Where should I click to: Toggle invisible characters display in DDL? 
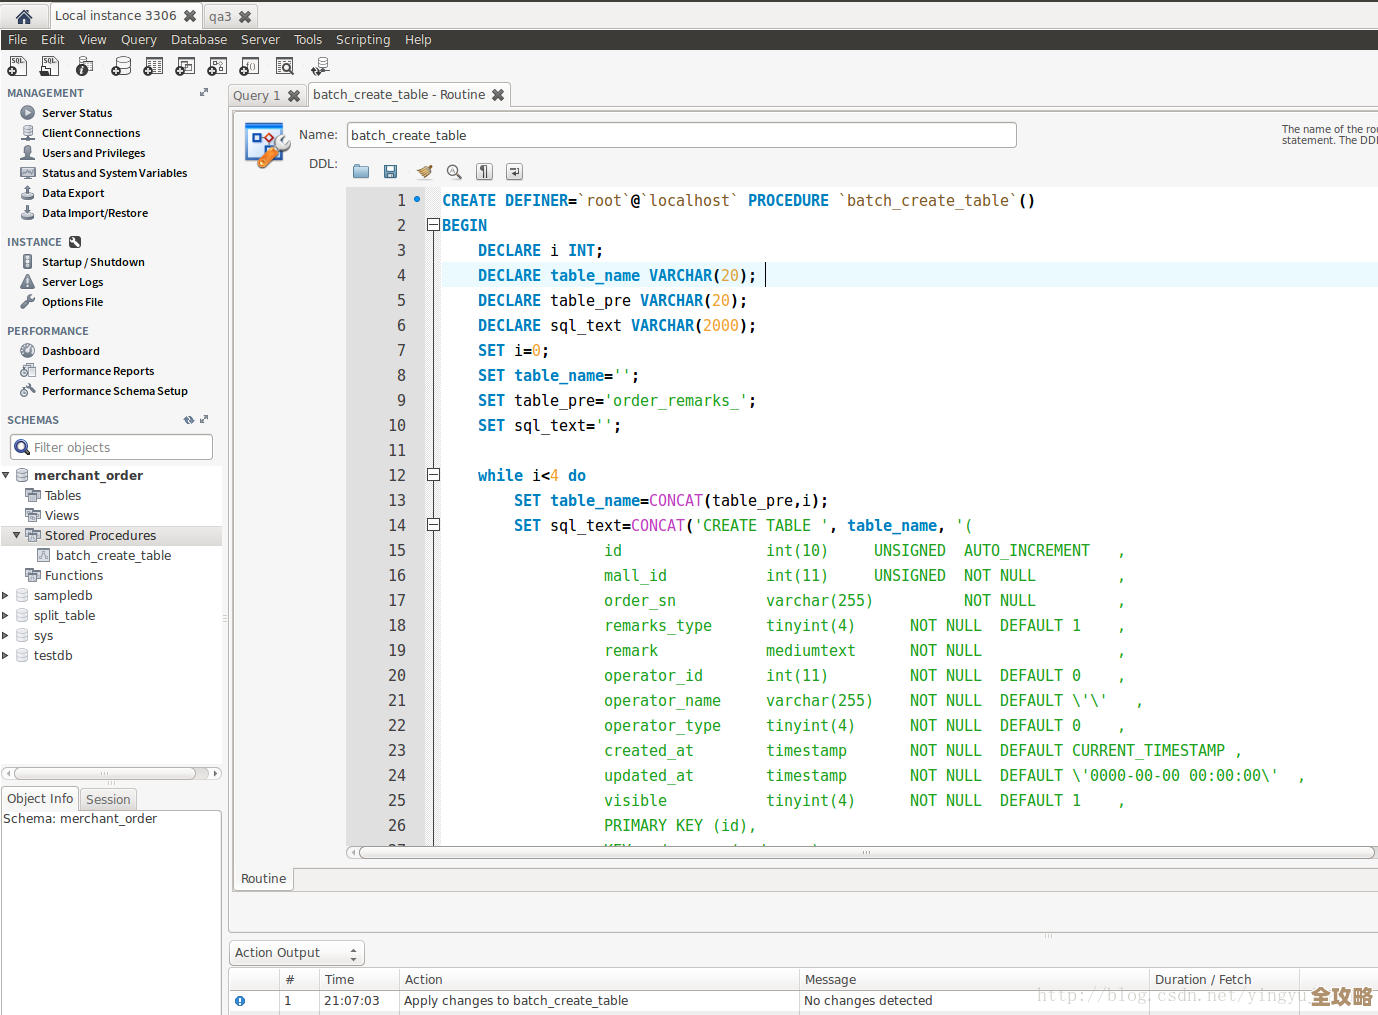[484, 172]
